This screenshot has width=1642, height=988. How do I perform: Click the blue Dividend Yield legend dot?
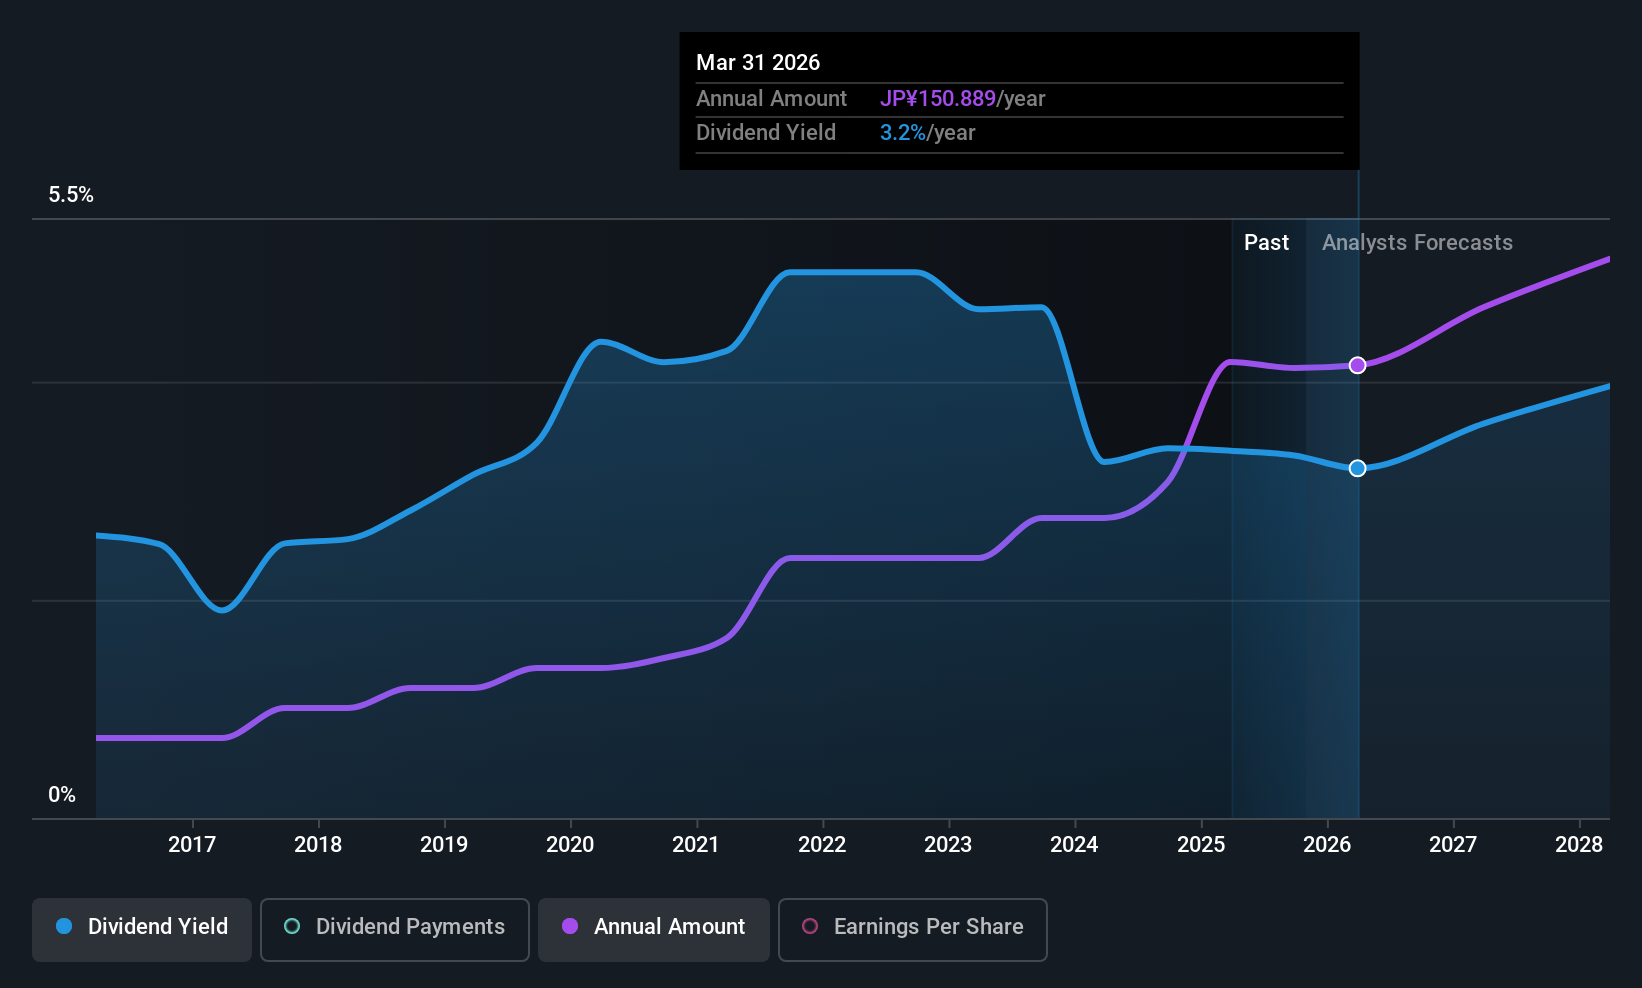[x=64, y=927]
